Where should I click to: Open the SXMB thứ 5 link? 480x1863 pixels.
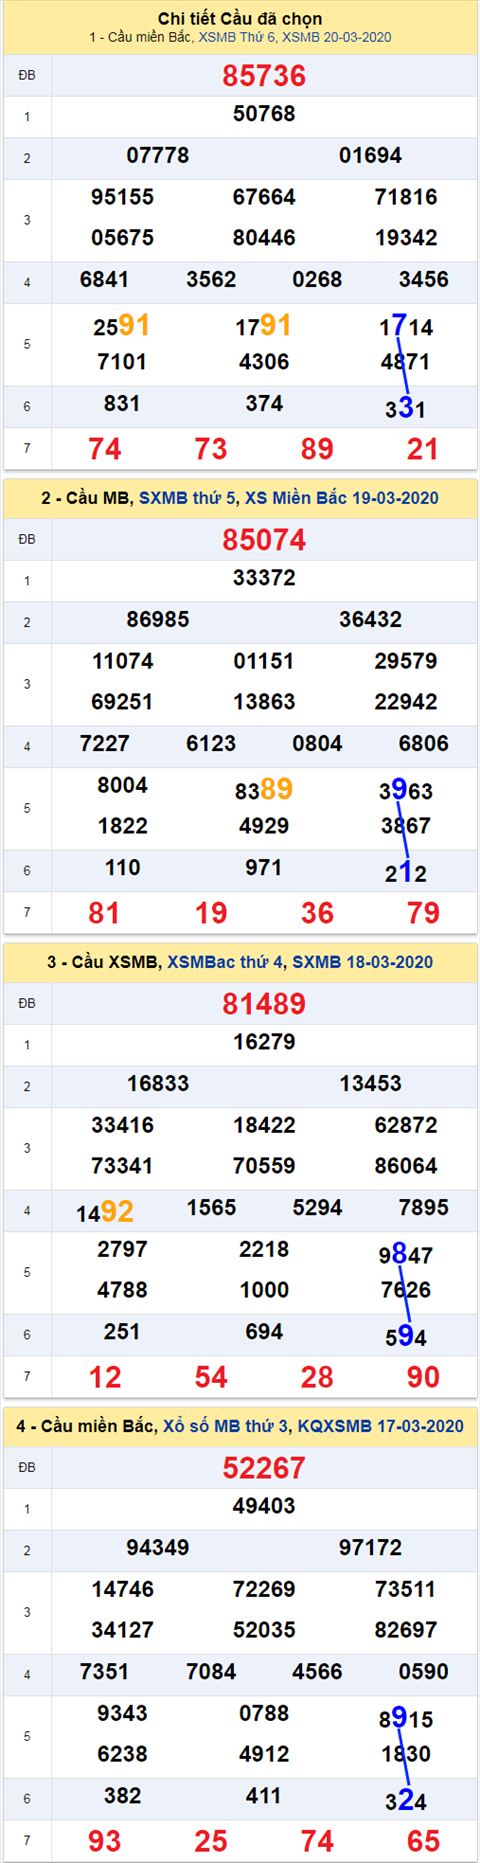[x=187, y=498]
